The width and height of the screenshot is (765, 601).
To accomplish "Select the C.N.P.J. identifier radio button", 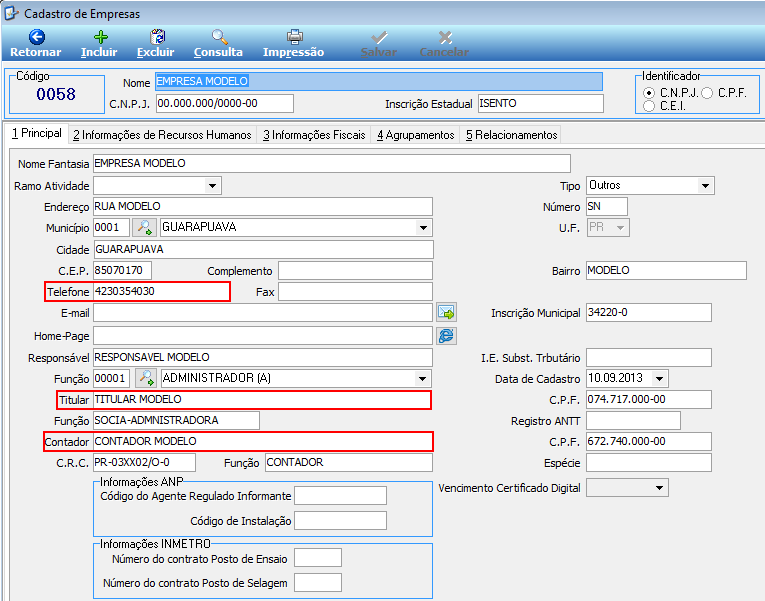I will [649, 93].
